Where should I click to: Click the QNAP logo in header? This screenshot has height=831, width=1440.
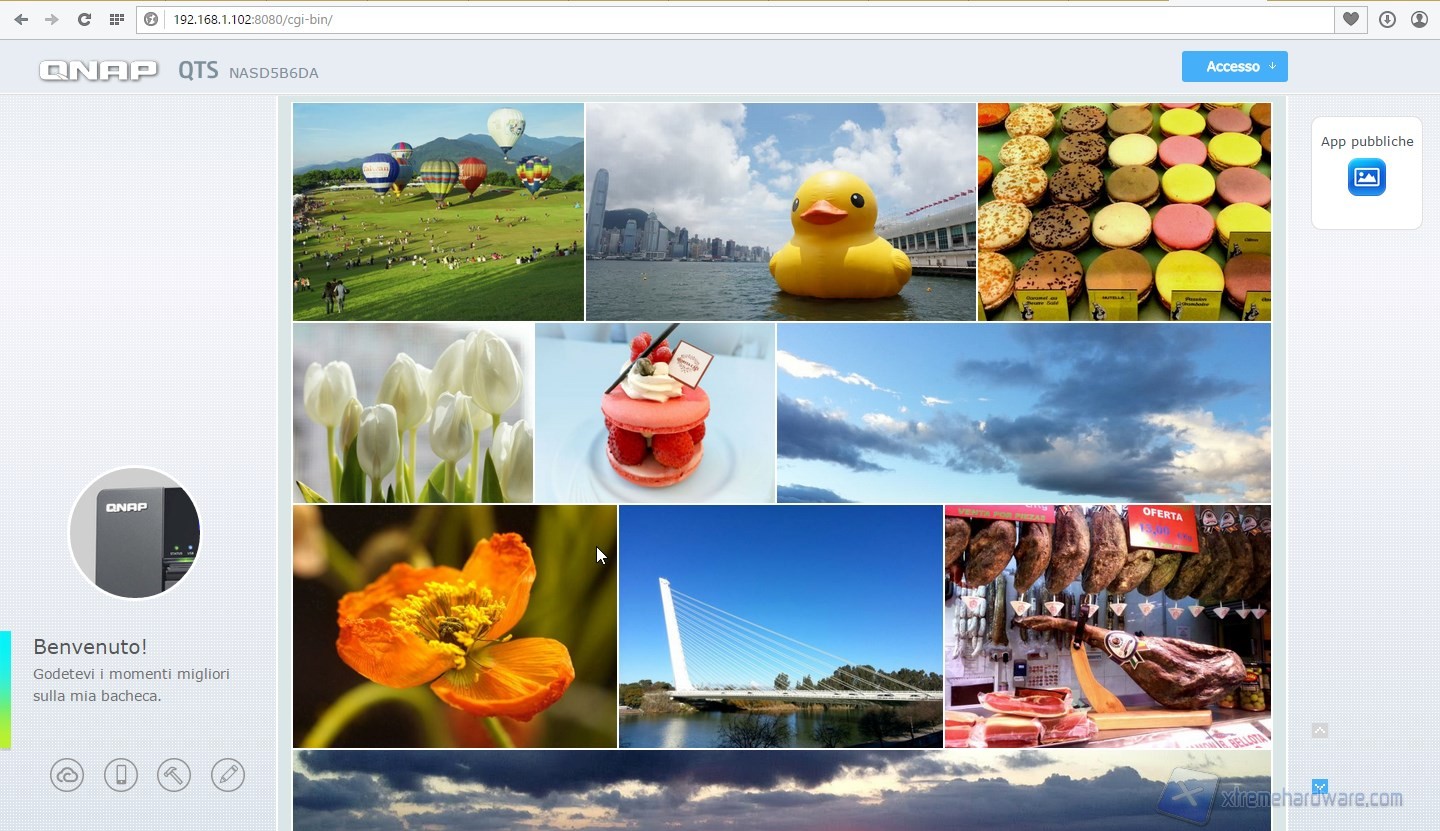coord(98,70)
